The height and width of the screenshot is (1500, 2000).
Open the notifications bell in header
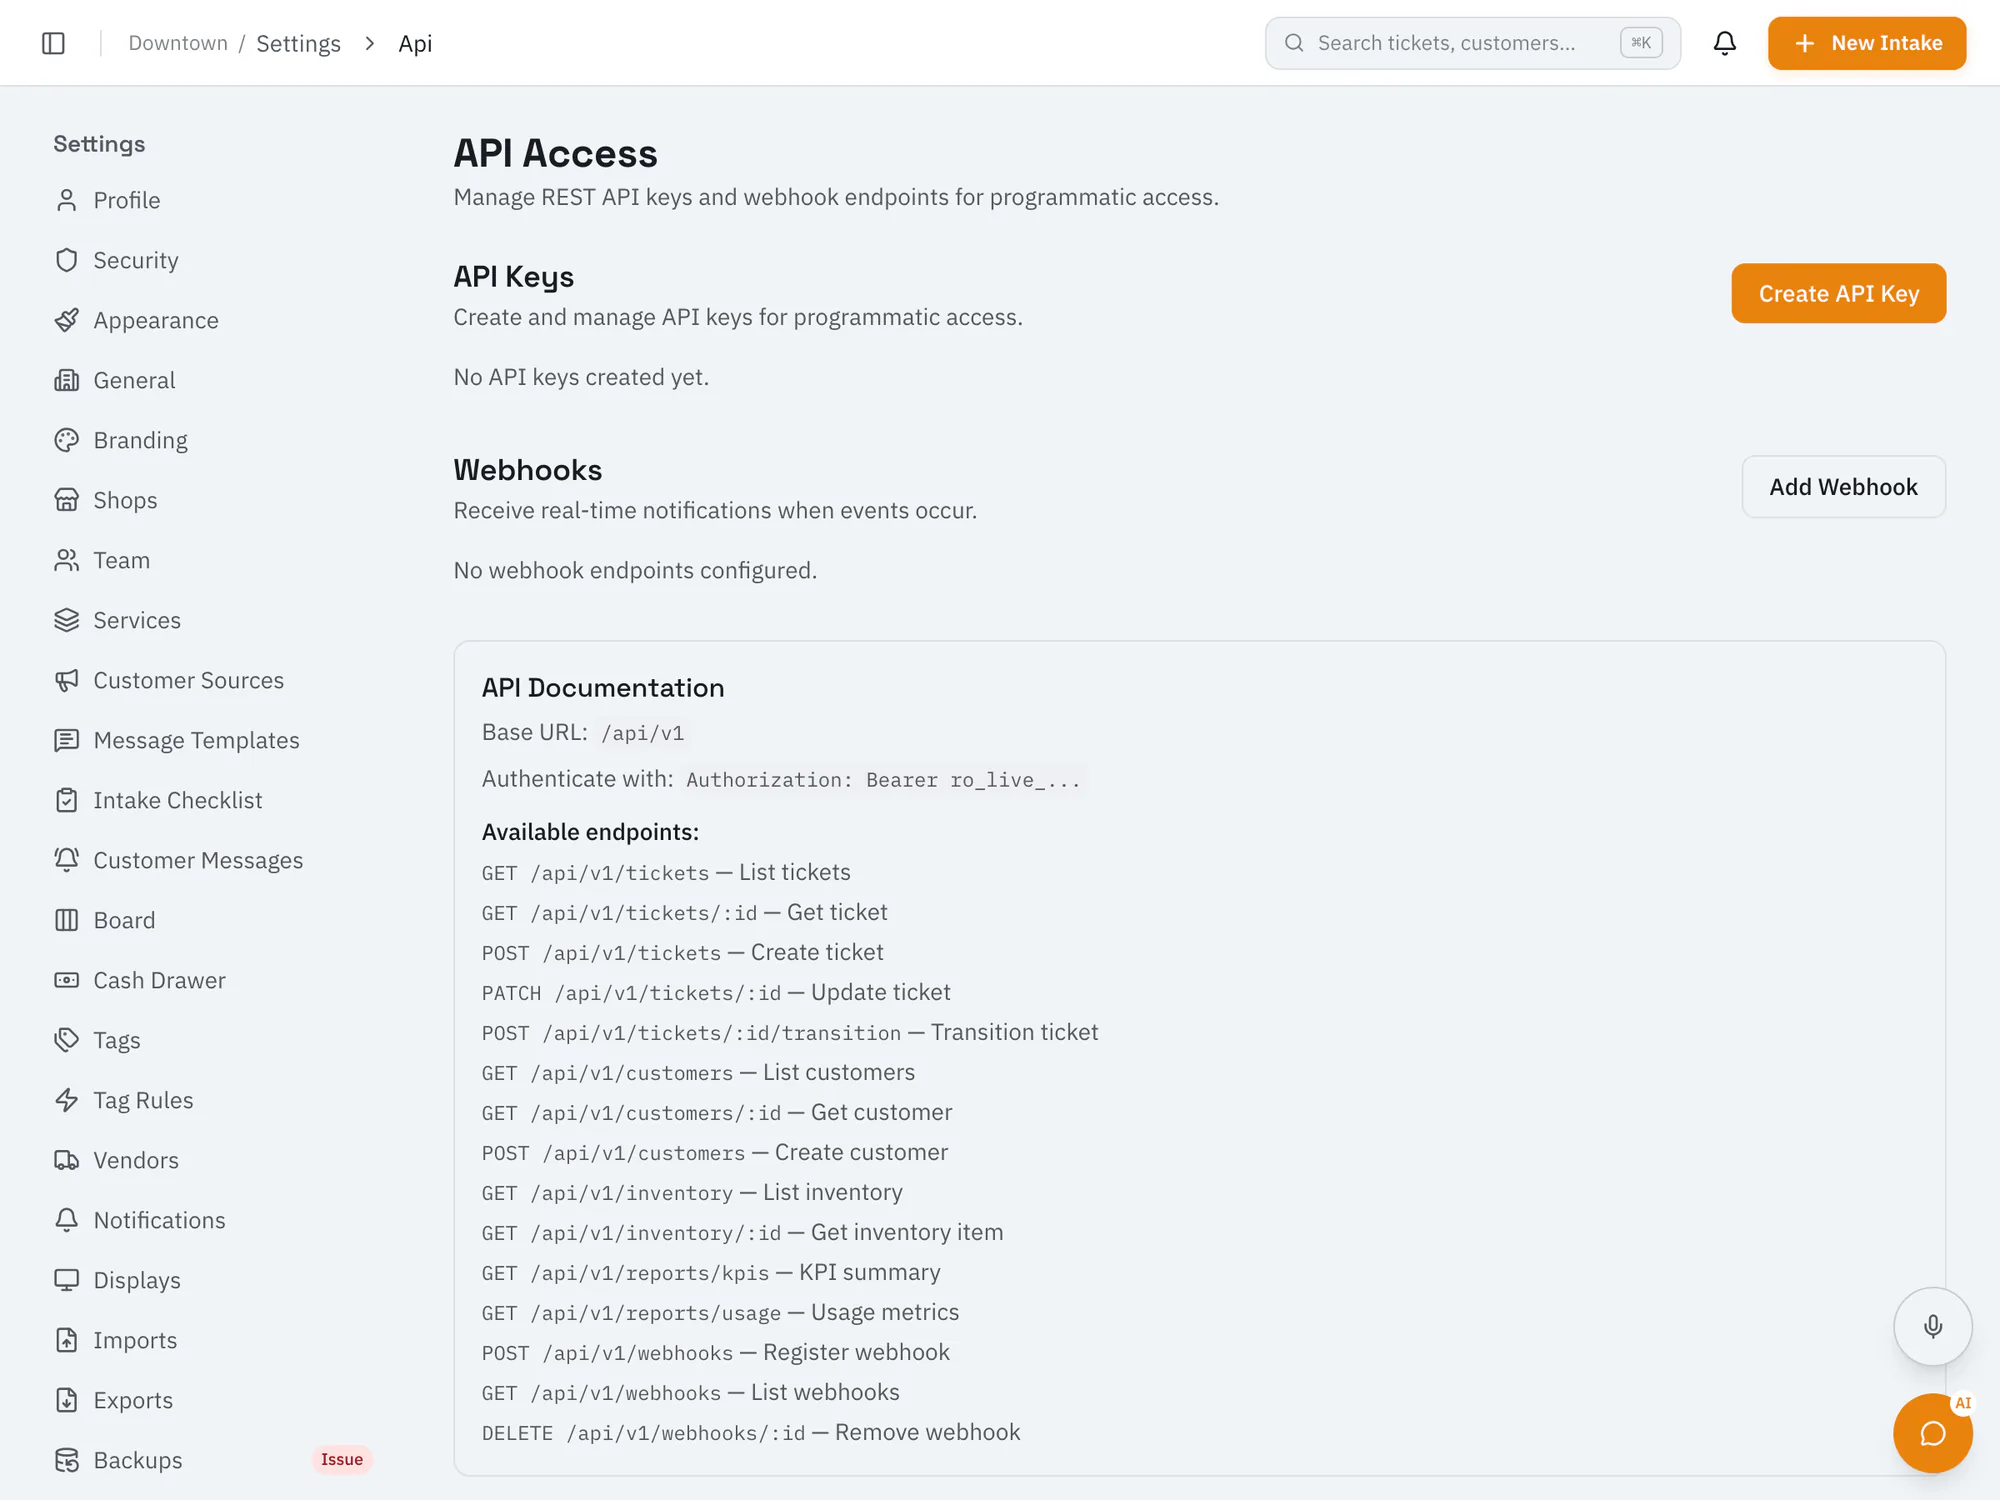point(1724,43)
